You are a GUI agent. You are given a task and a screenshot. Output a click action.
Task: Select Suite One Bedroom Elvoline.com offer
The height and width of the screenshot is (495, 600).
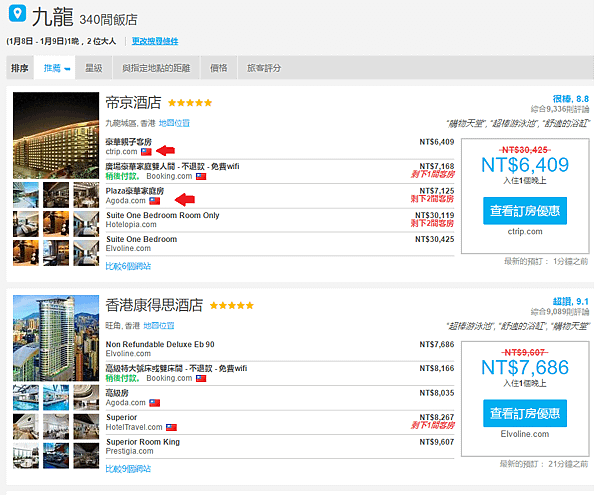tap(280, 244)
